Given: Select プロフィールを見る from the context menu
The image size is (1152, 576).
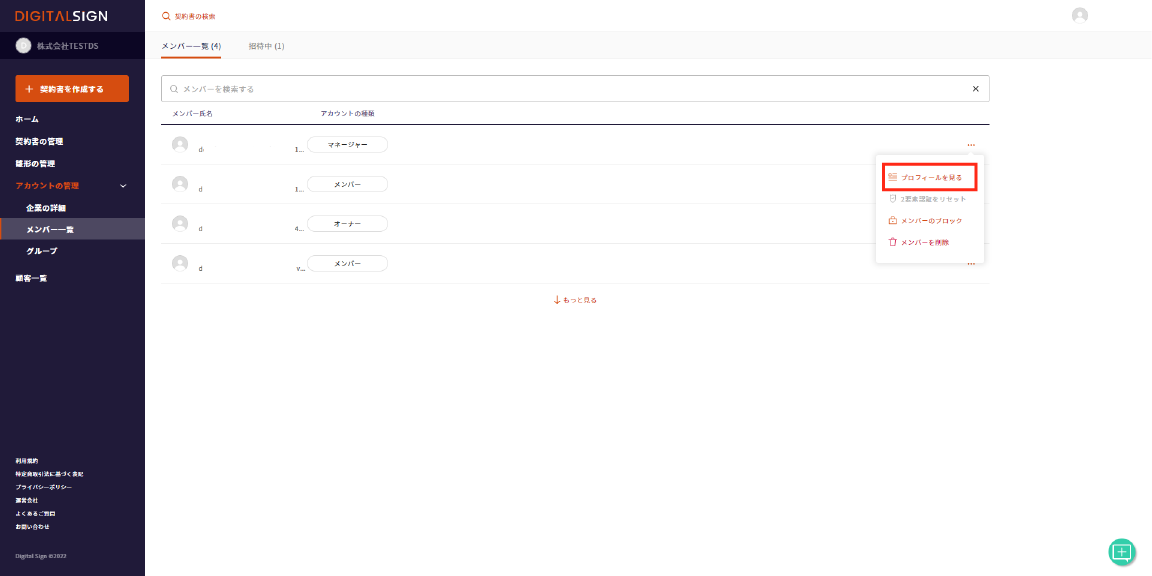Looking at the screenshot, I should (x=930, y=178).
